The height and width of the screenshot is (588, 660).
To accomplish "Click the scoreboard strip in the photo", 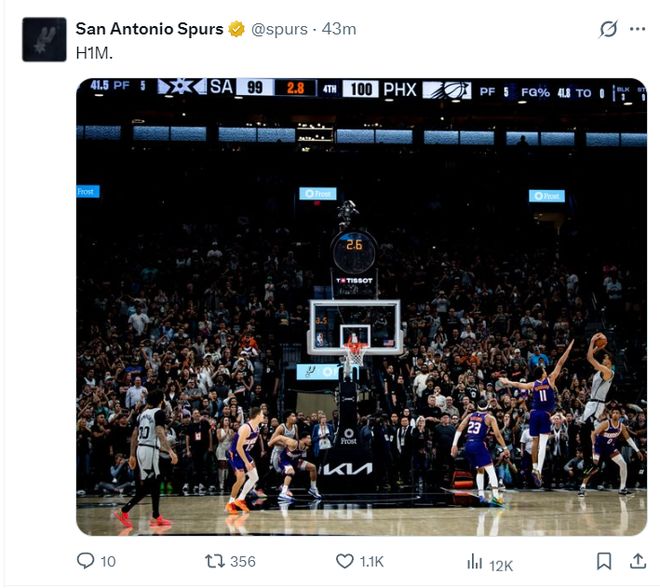I will pyautogui.click(x=361, y=89).
